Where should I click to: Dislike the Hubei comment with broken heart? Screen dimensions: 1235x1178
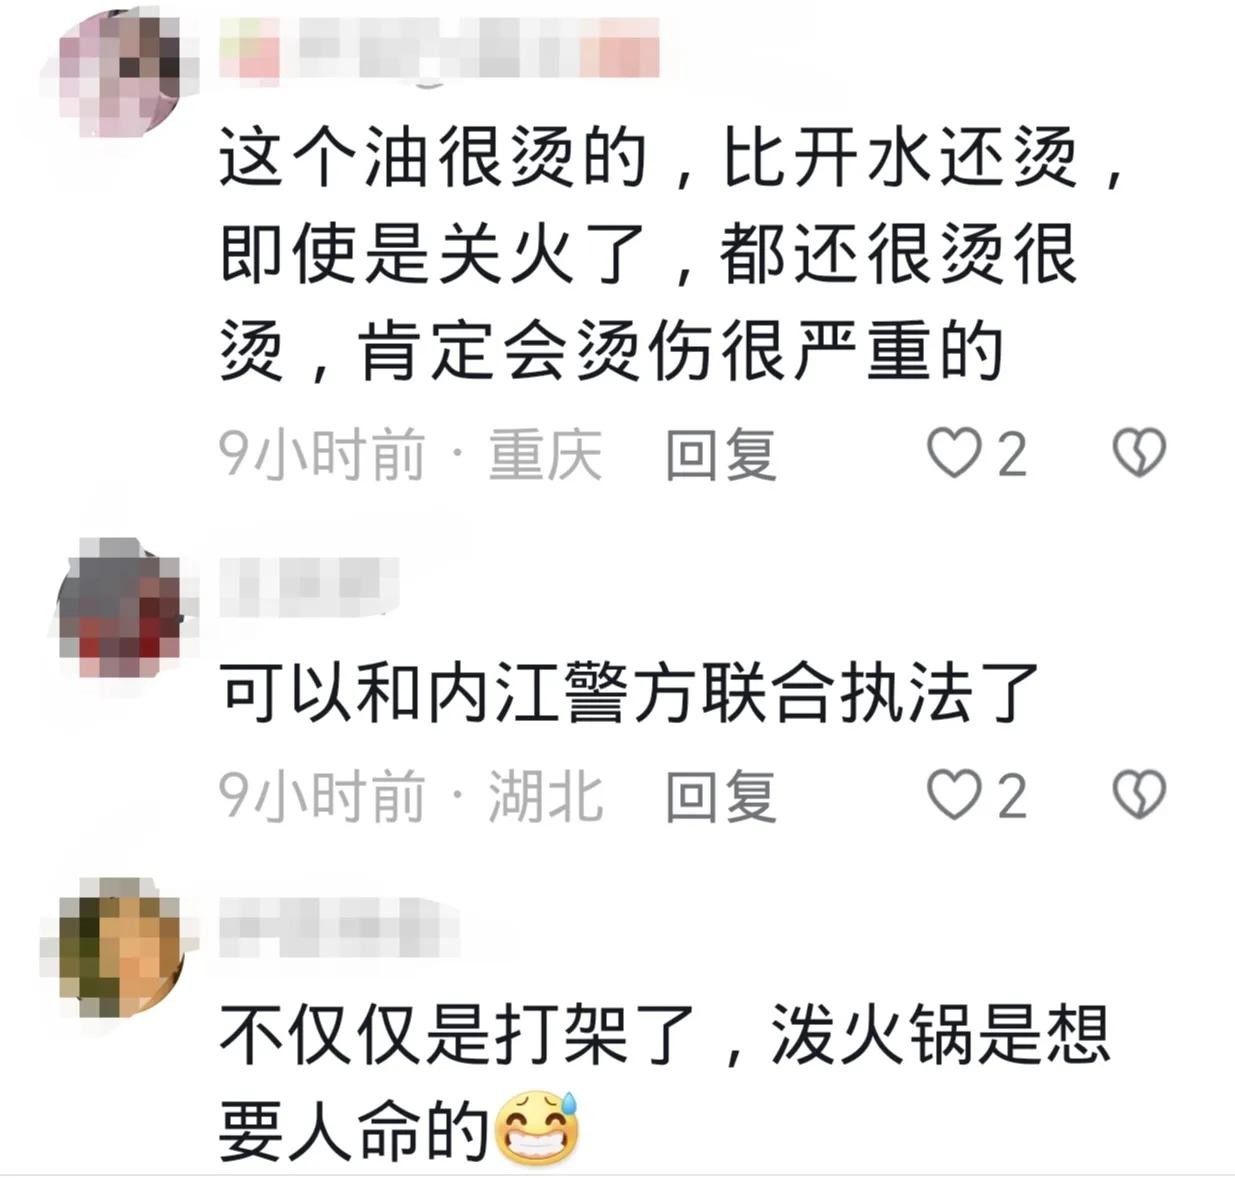(1139, 795)
